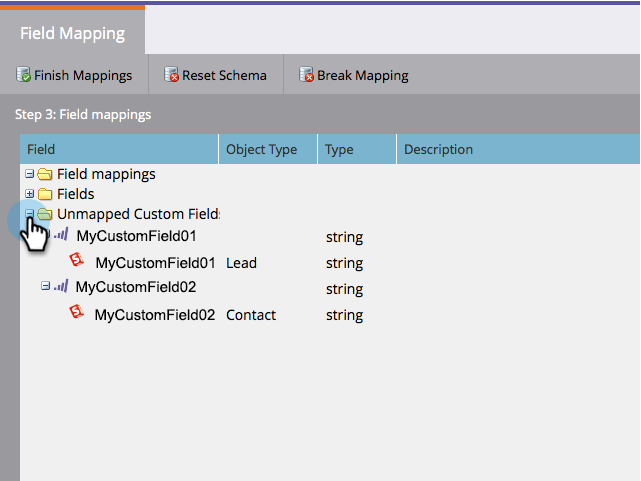Select the MyCustomFieldO1 Lead row
Image resolution: width=641 pixels, height=481 pixels.
point(156,263)
